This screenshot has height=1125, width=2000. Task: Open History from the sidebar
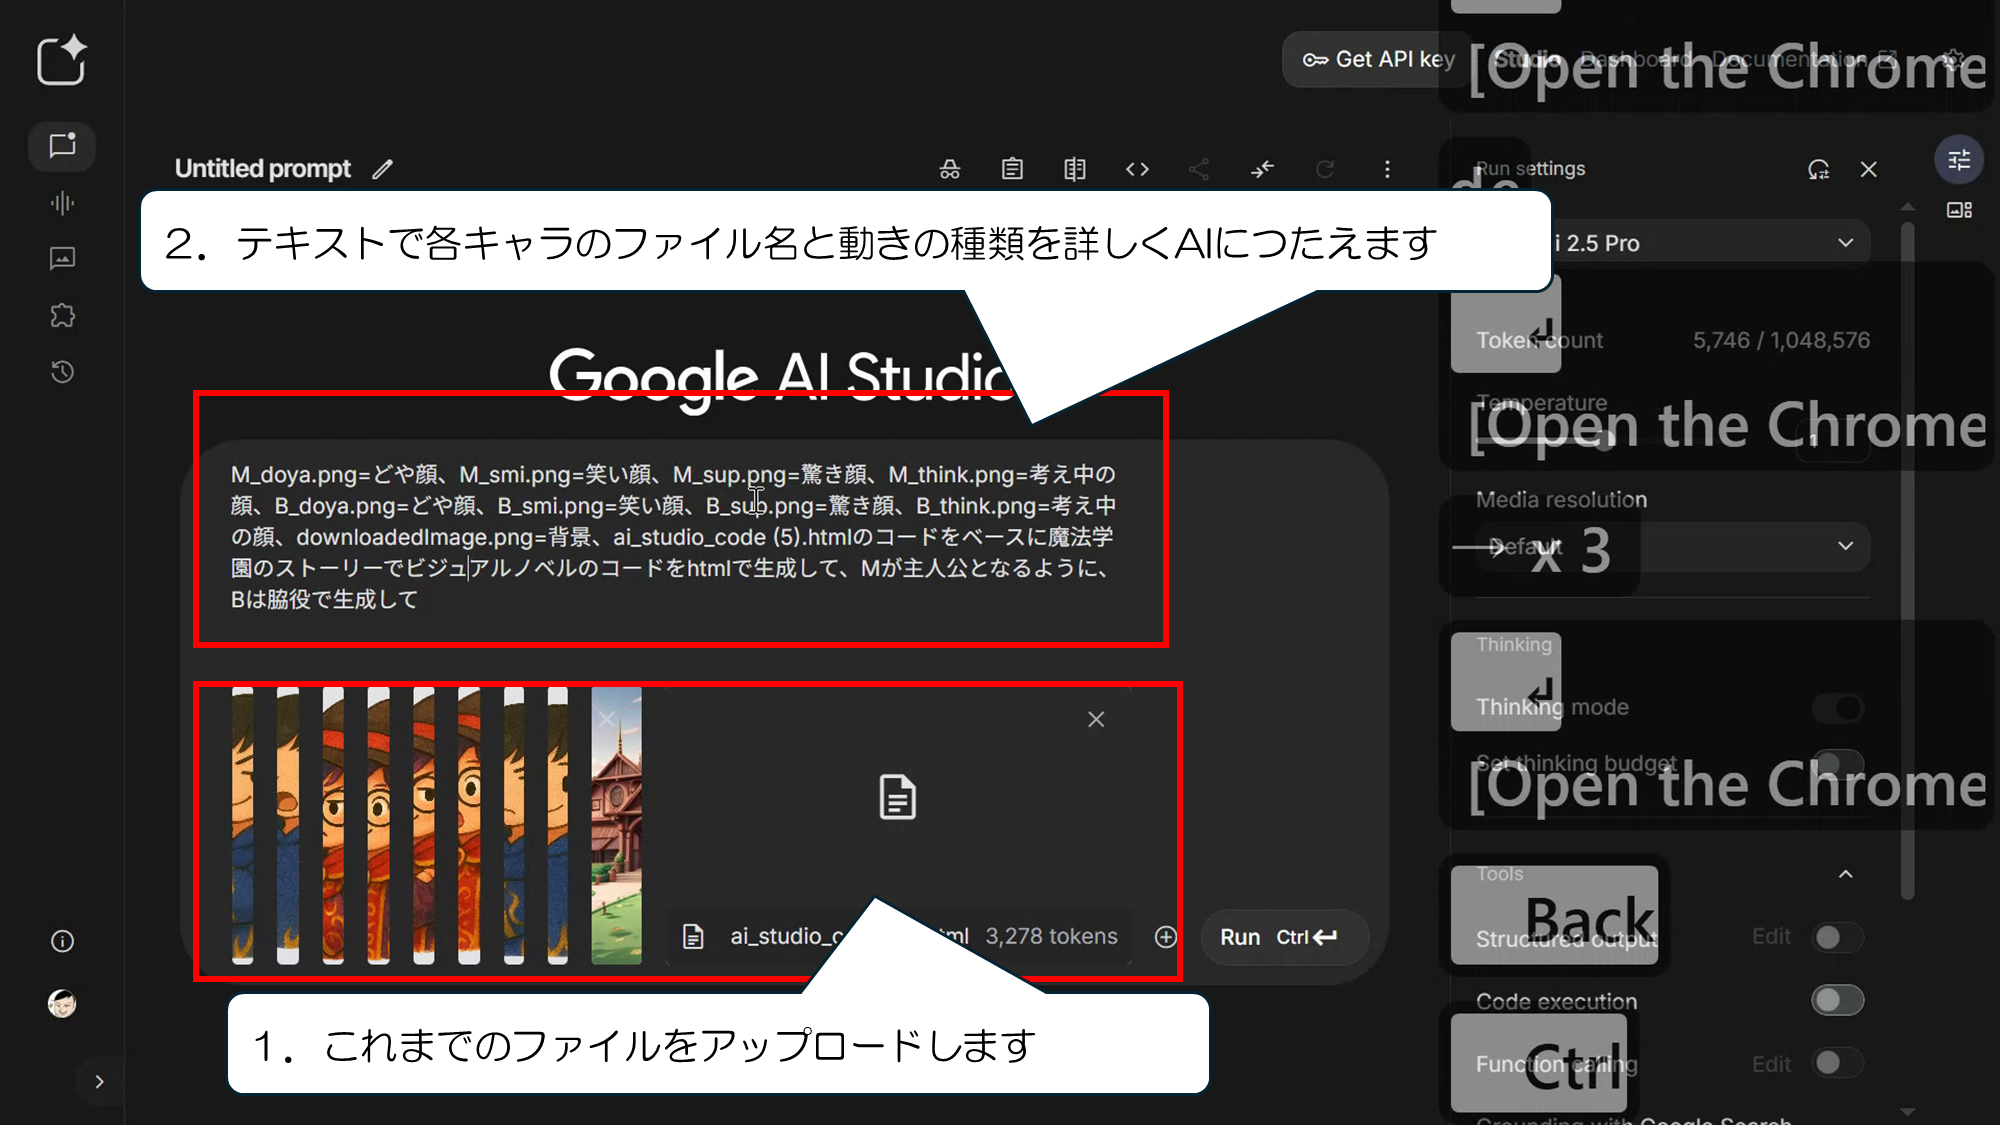click(x=62, y=372)
